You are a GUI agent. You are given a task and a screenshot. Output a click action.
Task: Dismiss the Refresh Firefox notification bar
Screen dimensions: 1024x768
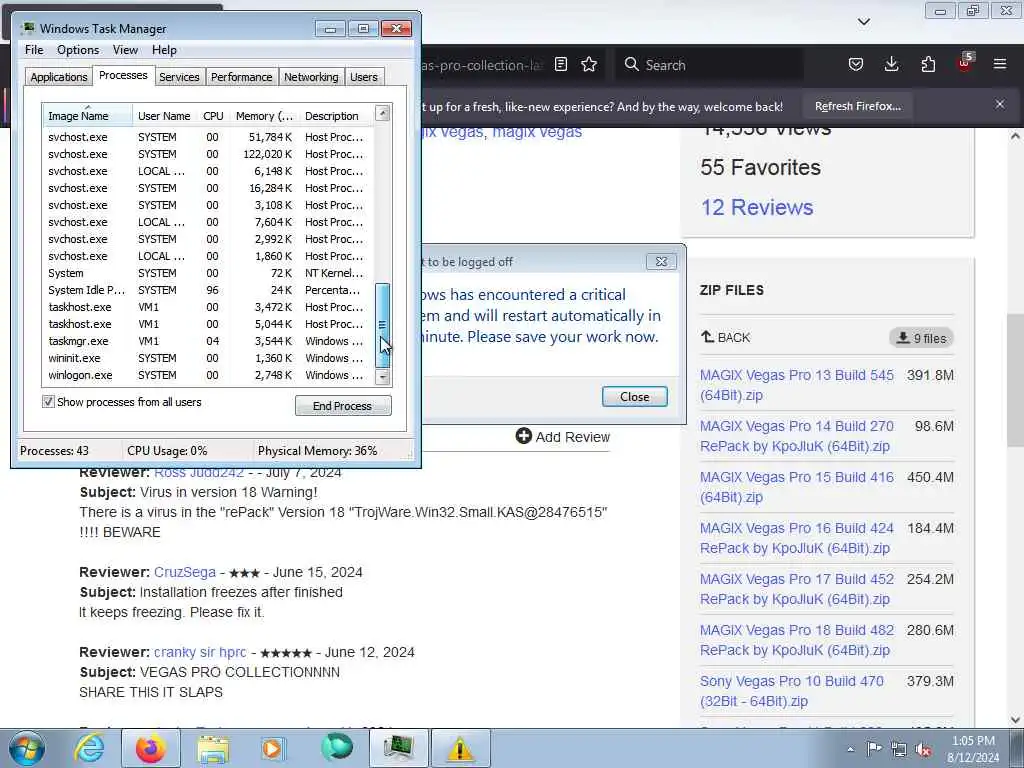pos(1000,104)
